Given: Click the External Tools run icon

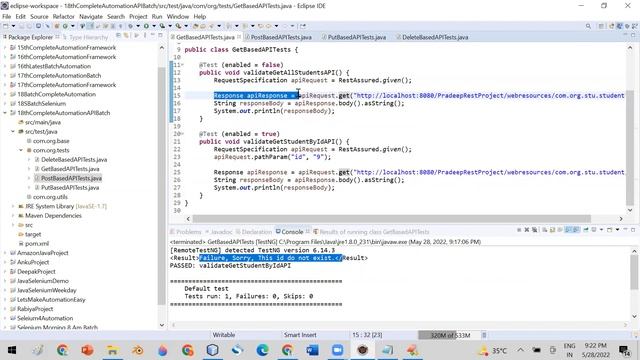Looking at the screenshot, I should pos(178,26).
